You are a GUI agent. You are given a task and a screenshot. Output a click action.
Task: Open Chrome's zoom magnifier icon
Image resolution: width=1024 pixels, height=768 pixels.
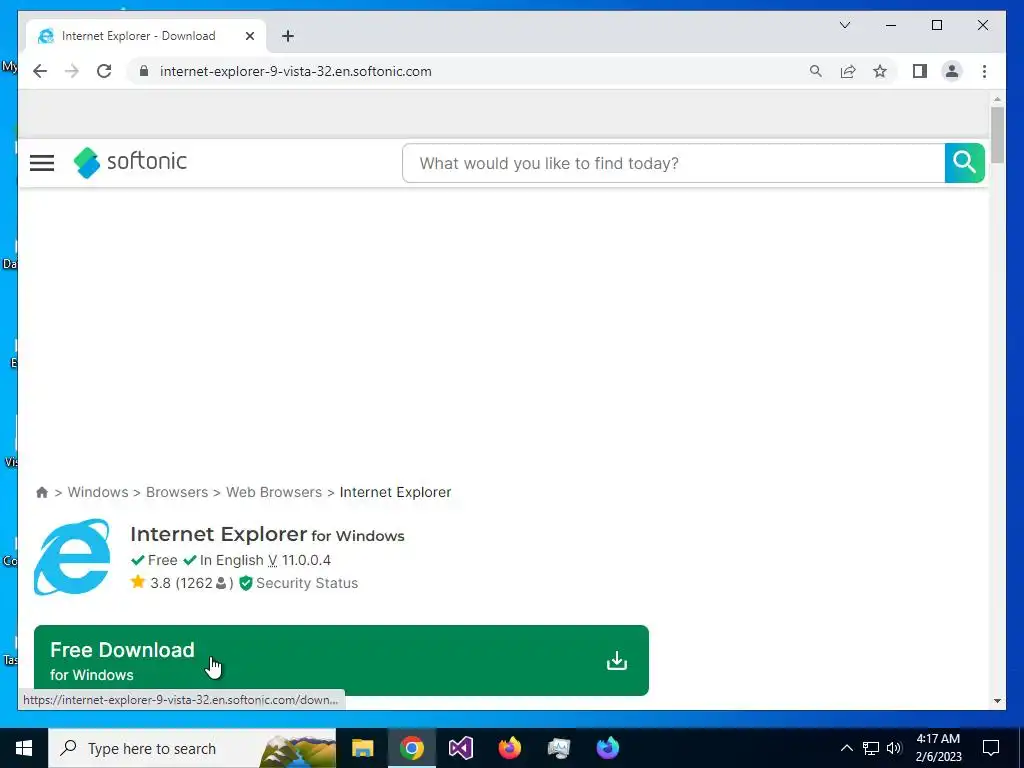[x=816, y=71]
